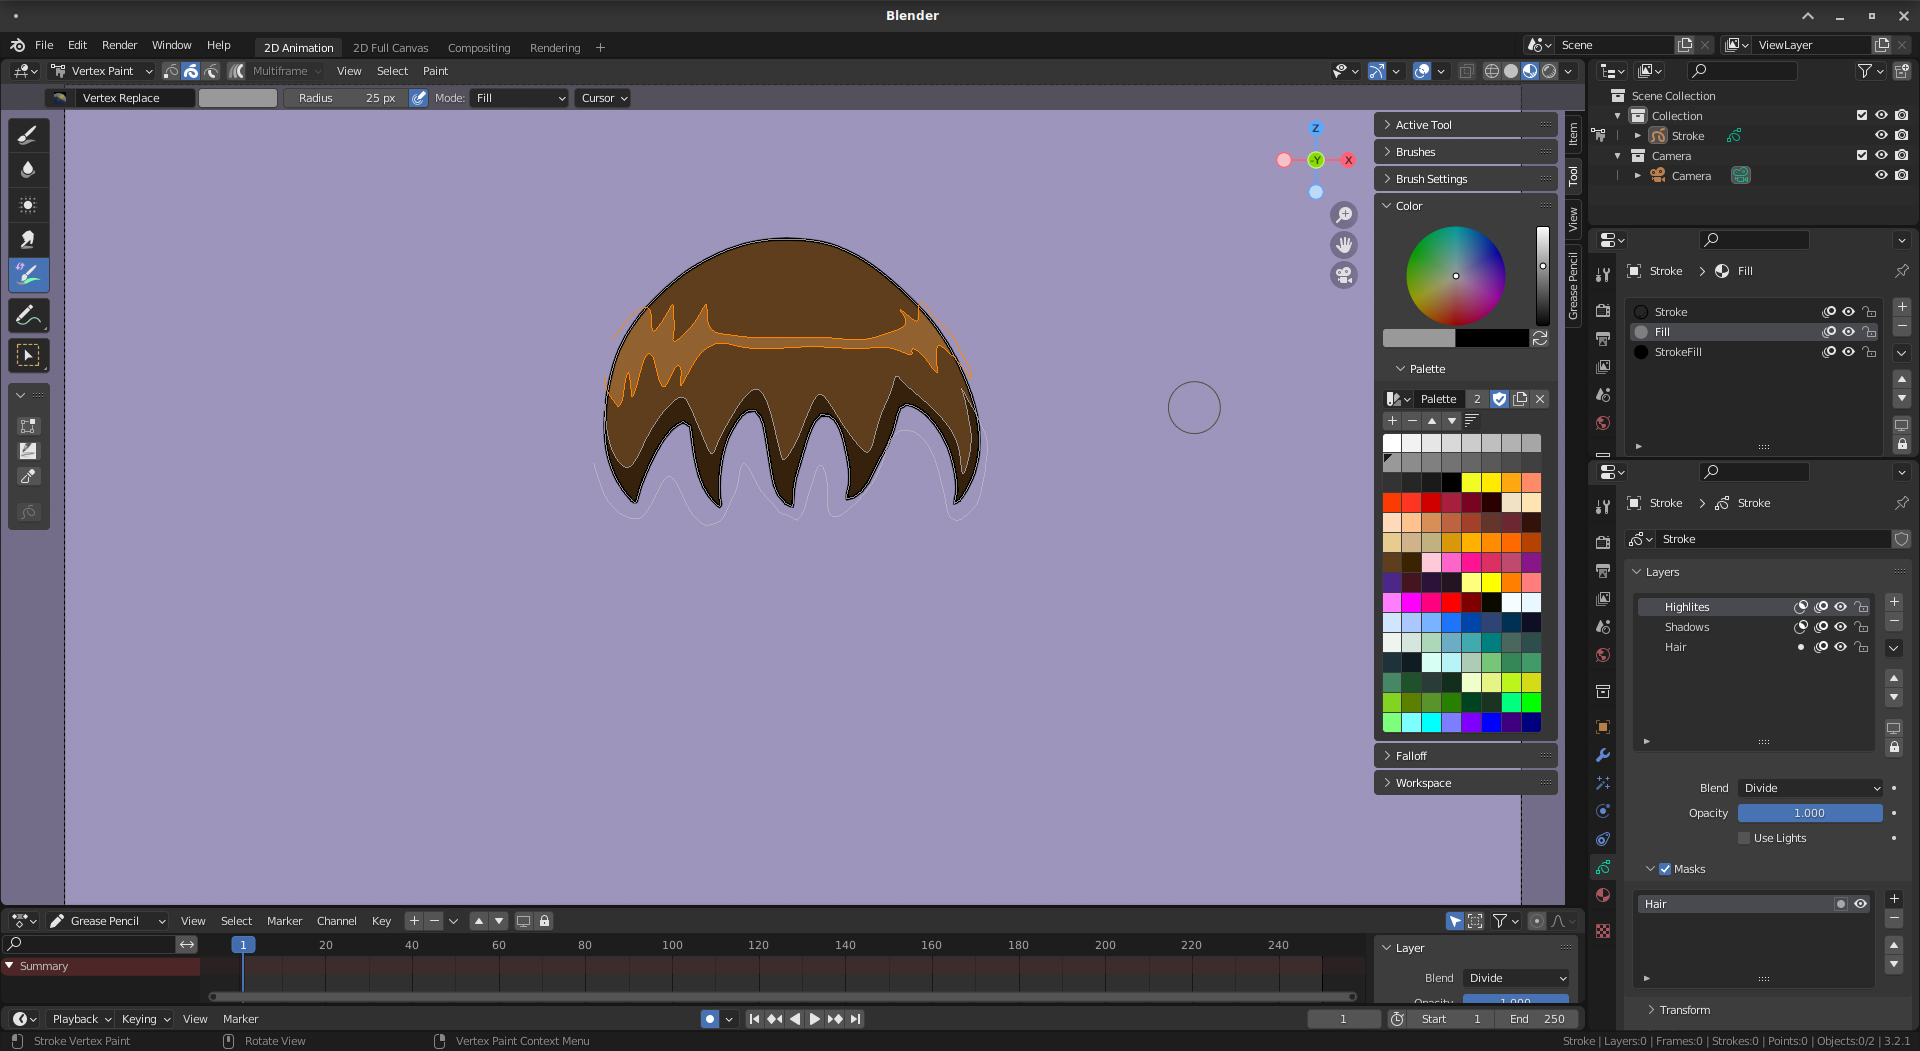Add a new palette color with plus icon

pos(1392,421)
